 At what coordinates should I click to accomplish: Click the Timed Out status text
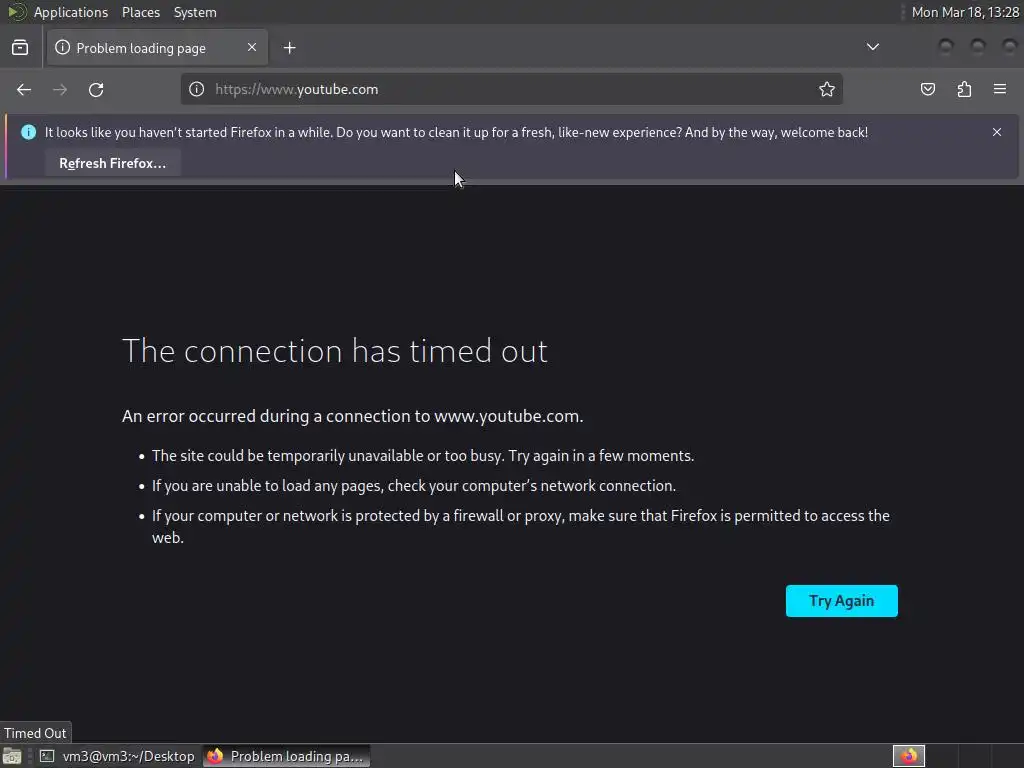[35, 733]
